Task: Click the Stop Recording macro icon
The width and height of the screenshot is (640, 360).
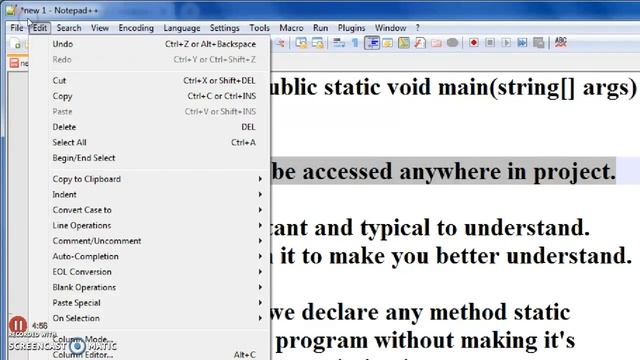Action: coord(490,43)
